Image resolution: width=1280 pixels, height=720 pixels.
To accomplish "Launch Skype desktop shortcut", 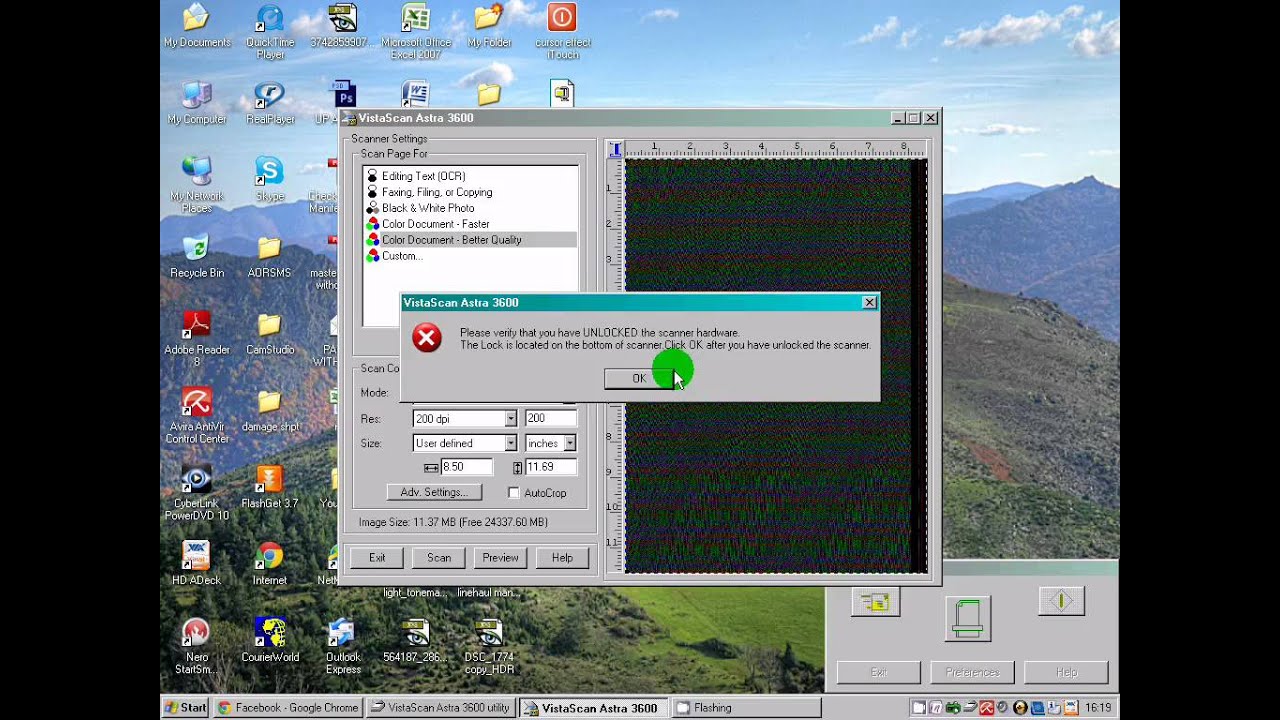I will point(269,180).
